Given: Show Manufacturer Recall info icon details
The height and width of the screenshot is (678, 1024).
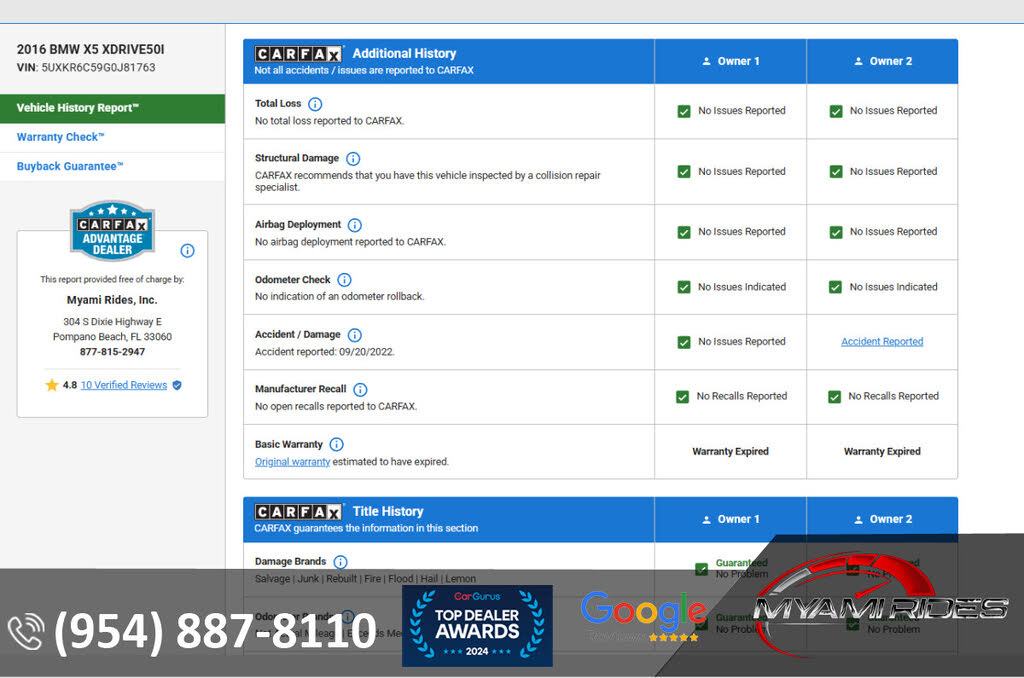Looking at the screenshot, I should click(360, 390).
